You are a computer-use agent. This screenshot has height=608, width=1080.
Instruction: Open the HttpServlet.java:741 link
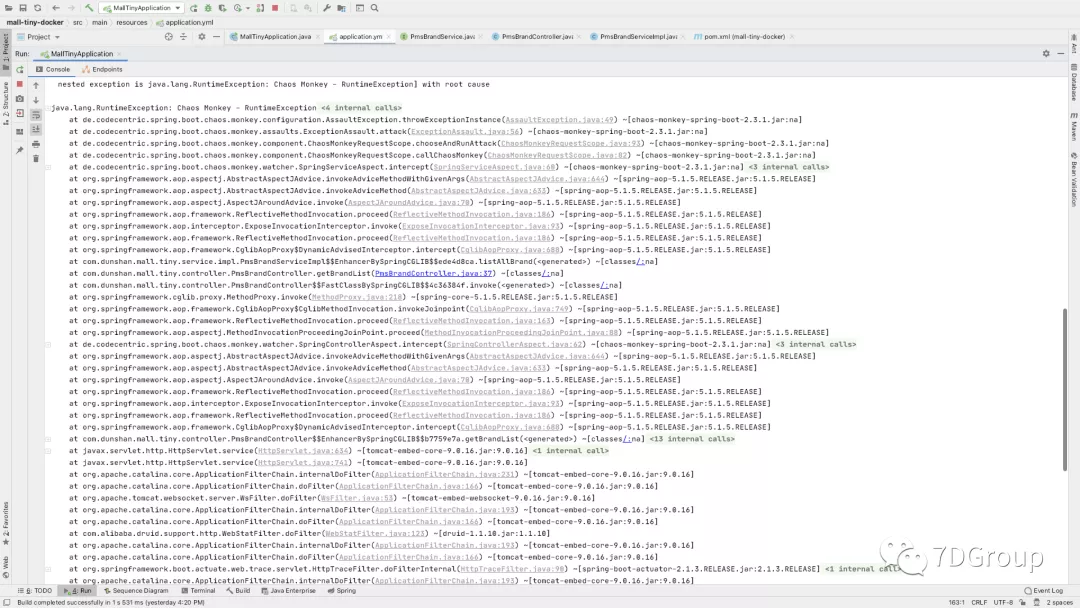point(303,462)
